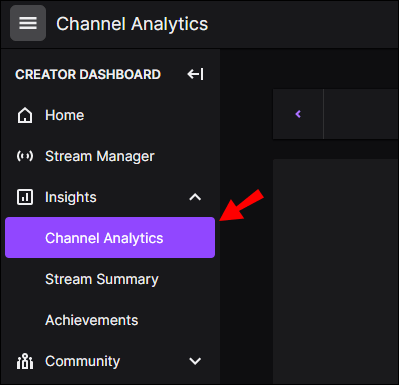
Task: Select Channel Analytics in sidebar
Action: point(110,238)
